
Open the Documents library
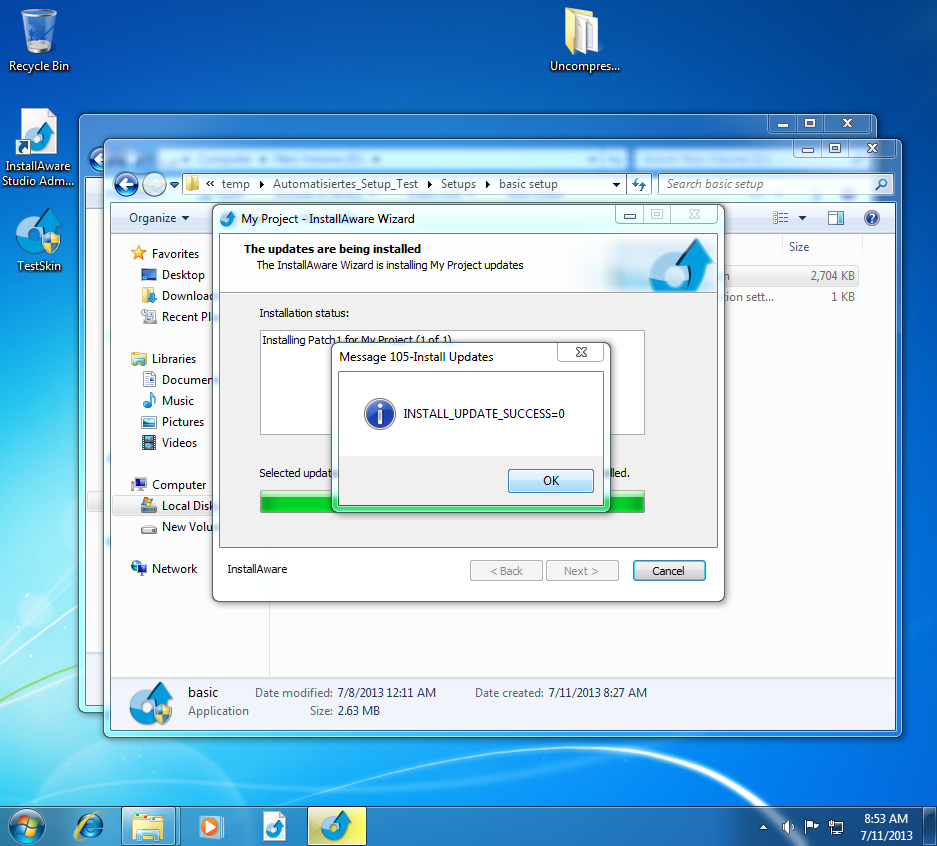click(177, 380)
